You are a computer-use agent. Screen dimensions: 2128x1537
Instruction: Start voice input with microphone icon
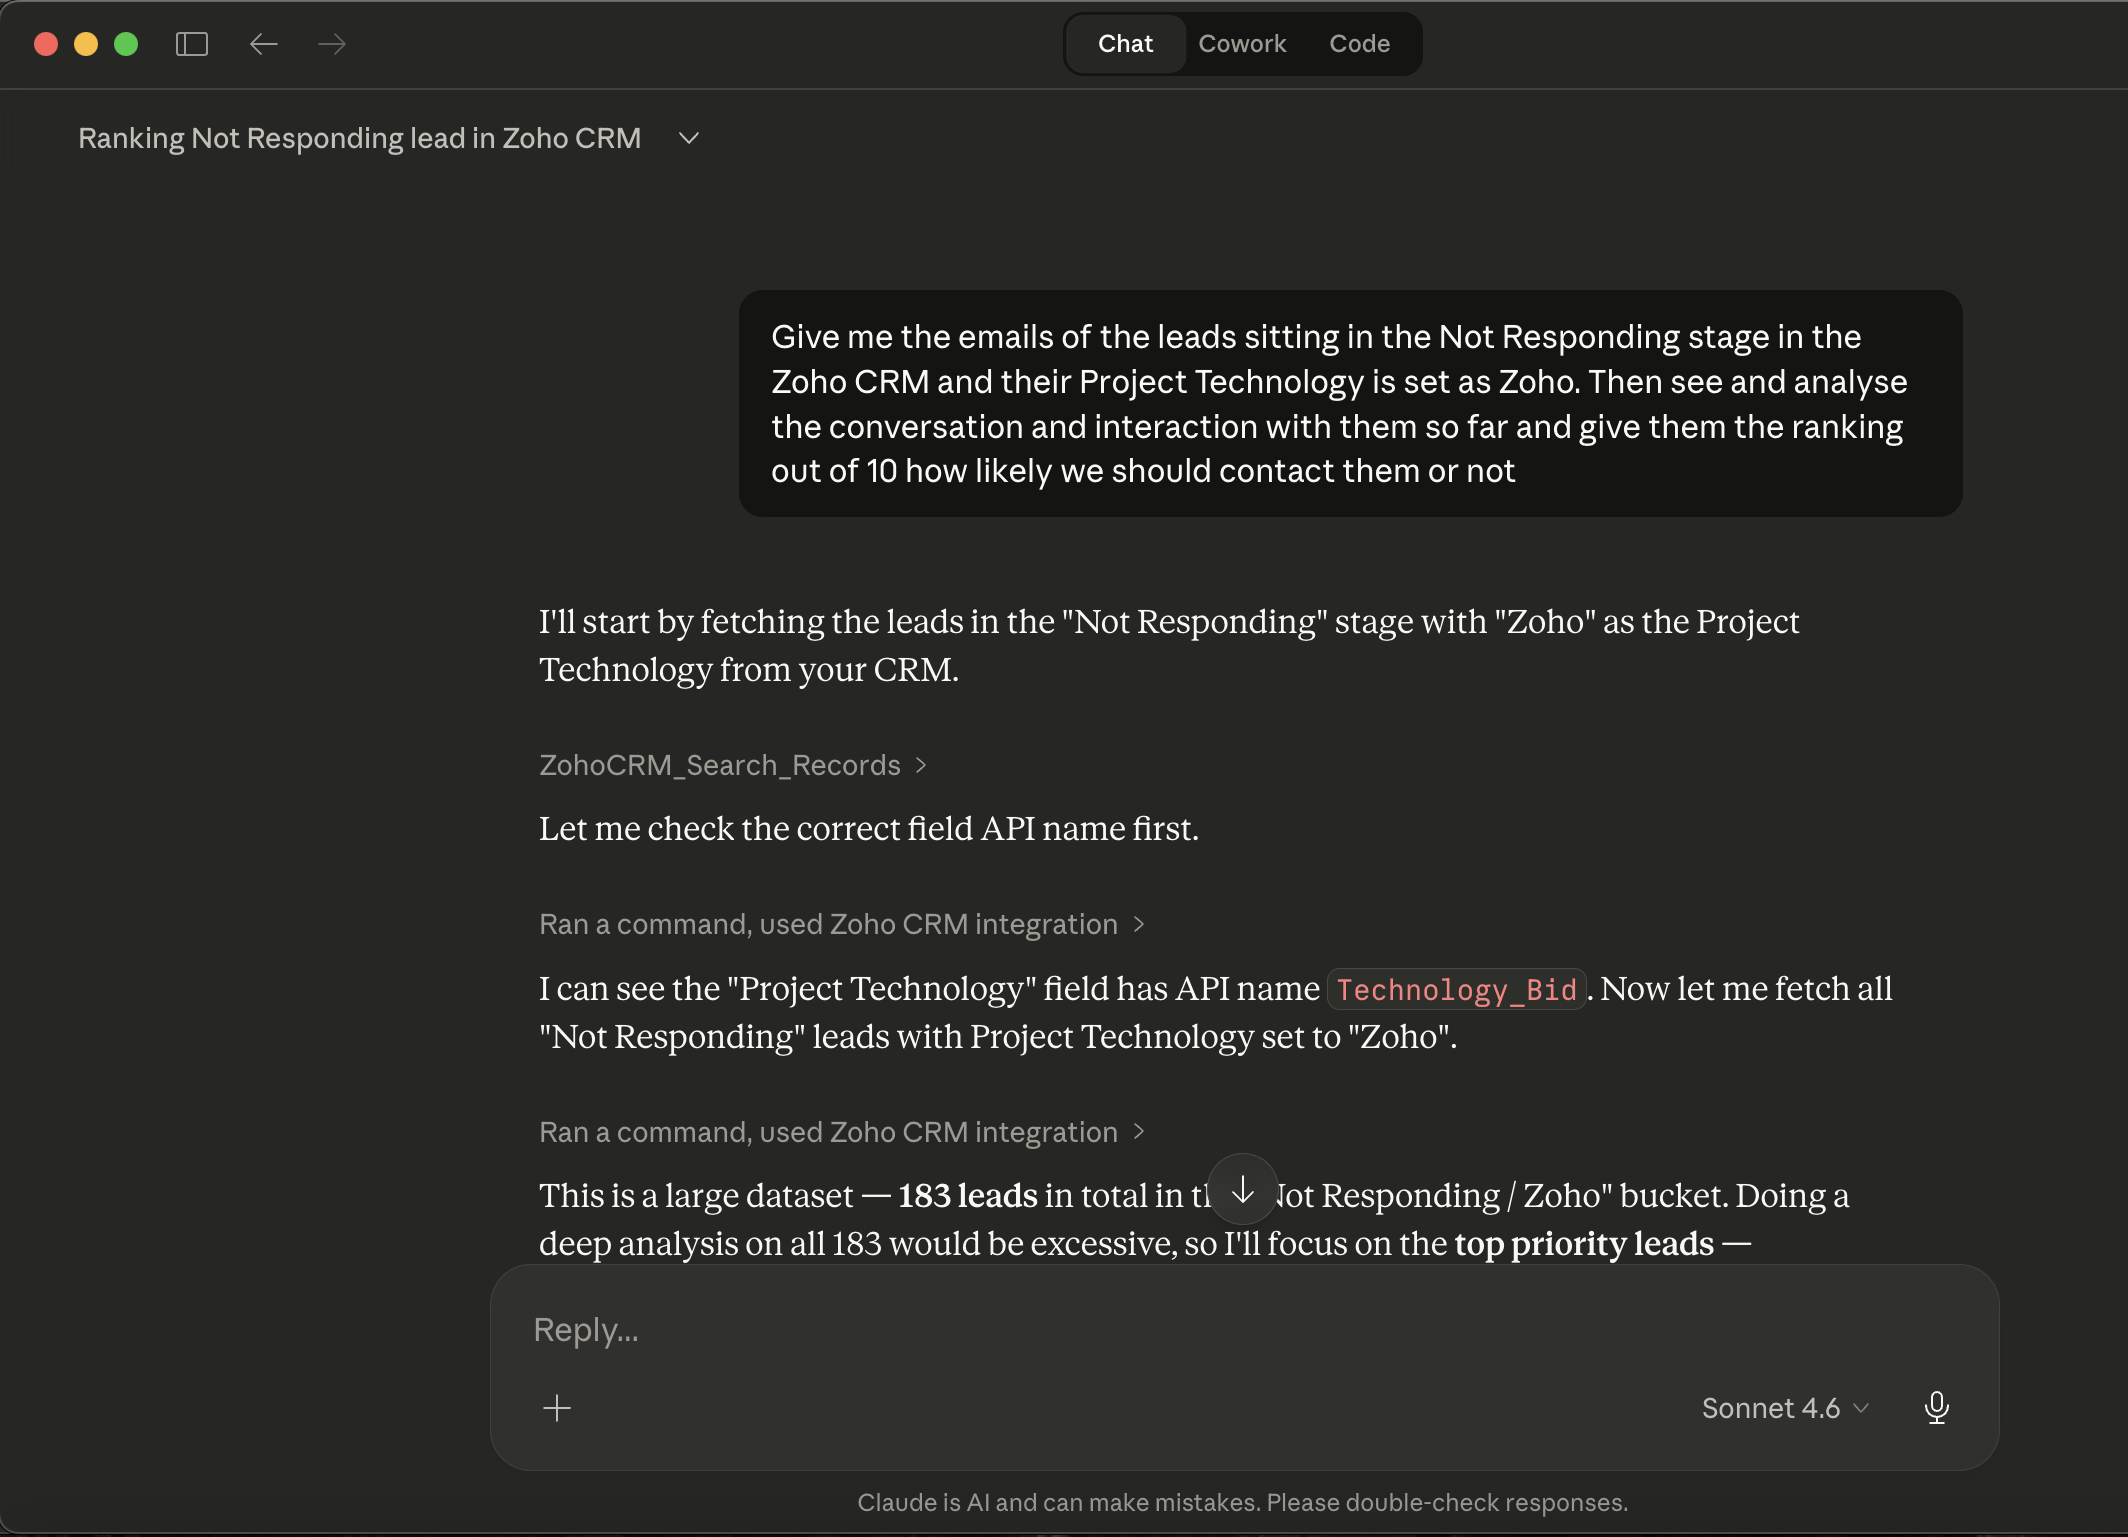(1936, 1408)
